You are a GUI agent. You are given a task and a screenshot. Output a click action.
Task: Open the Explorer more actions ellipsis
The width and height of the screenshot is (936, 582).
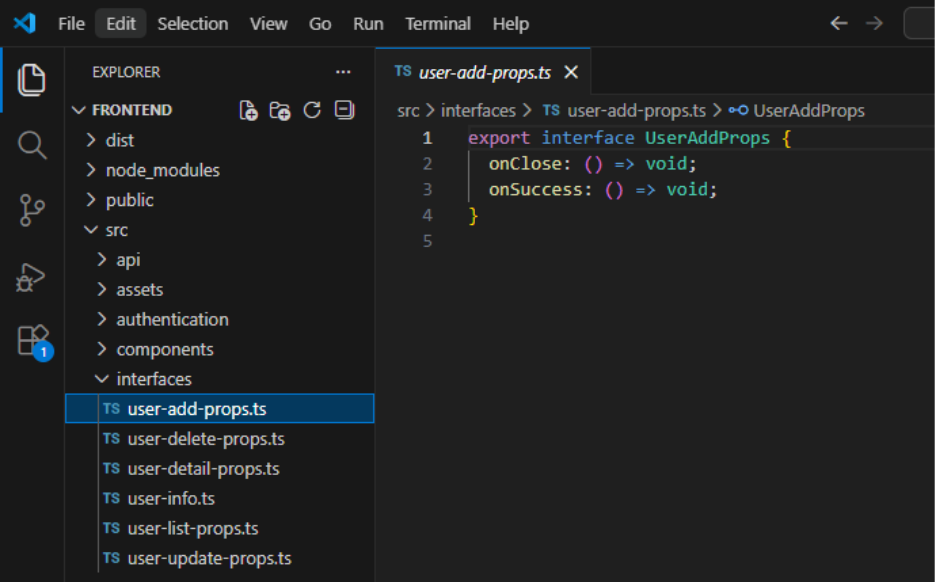tap(343, 72)
